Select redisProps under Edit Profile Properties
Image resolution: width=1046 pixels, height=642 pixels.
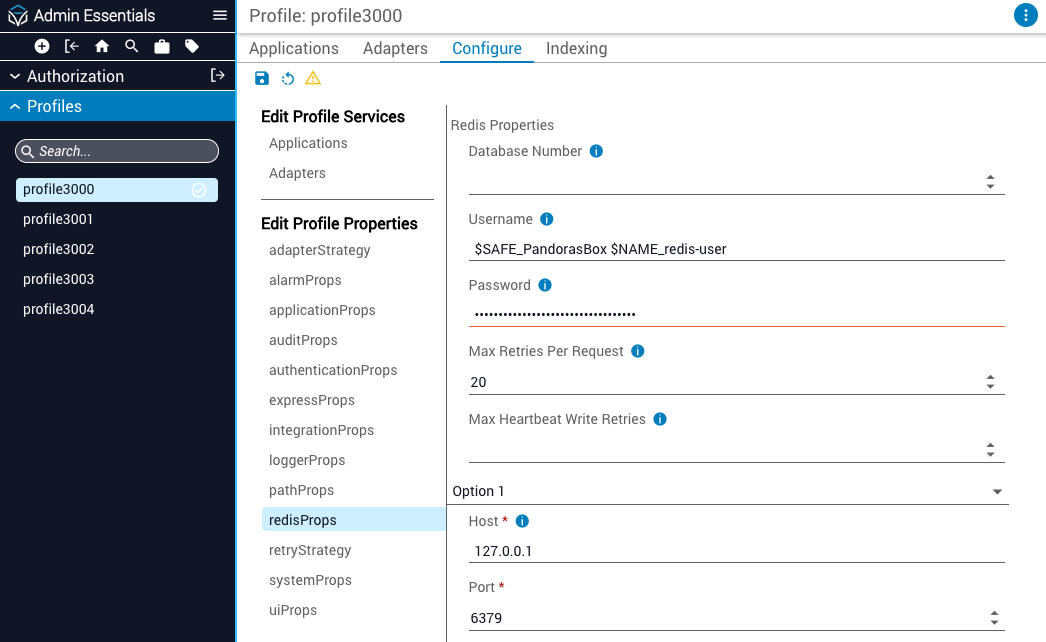coord(302,519)
